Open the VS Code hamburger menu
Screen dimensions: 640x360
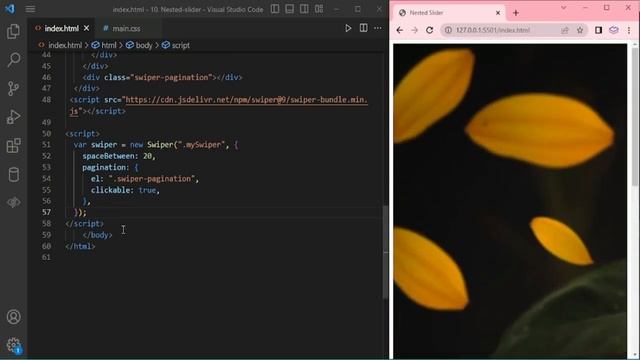click(x=30, y=9)
